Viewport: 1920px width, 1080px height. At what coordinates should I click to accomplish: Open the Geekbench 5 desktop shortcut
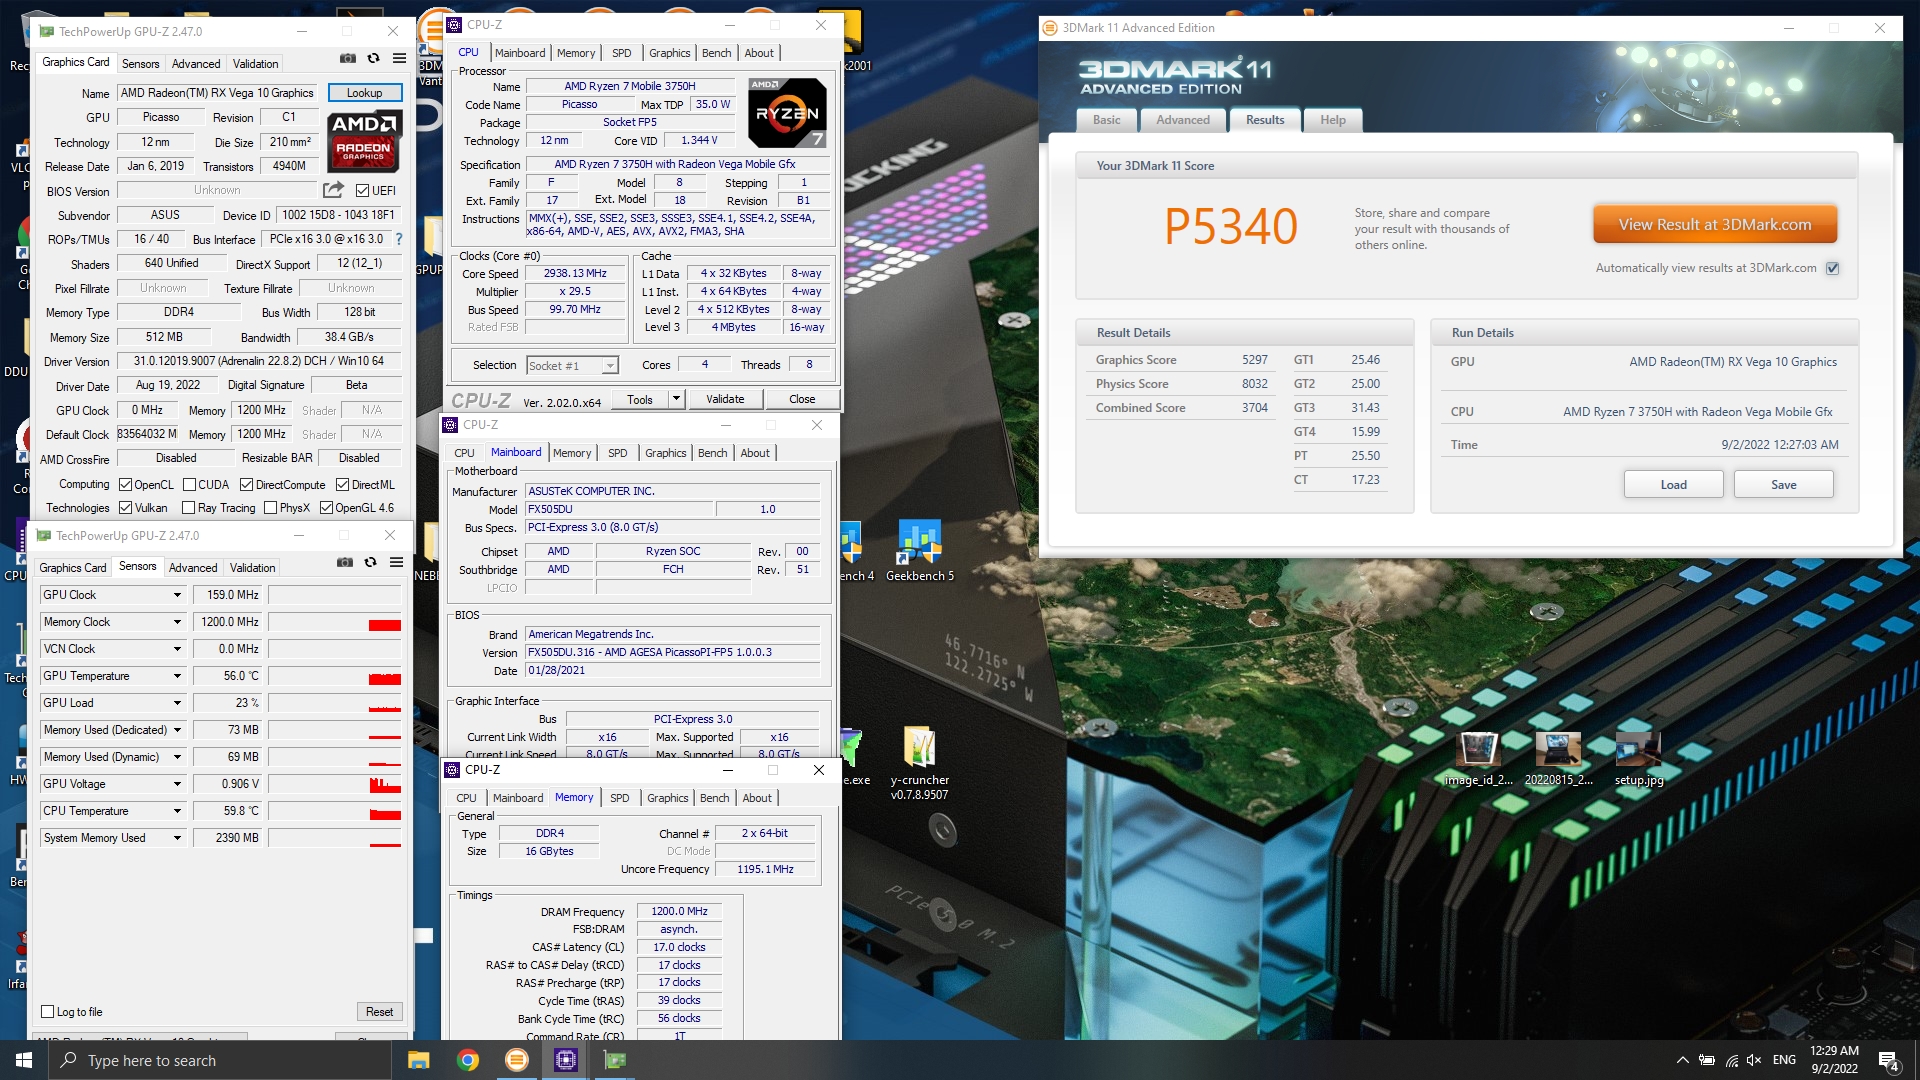pyautogui.click(x=919, y=551)
